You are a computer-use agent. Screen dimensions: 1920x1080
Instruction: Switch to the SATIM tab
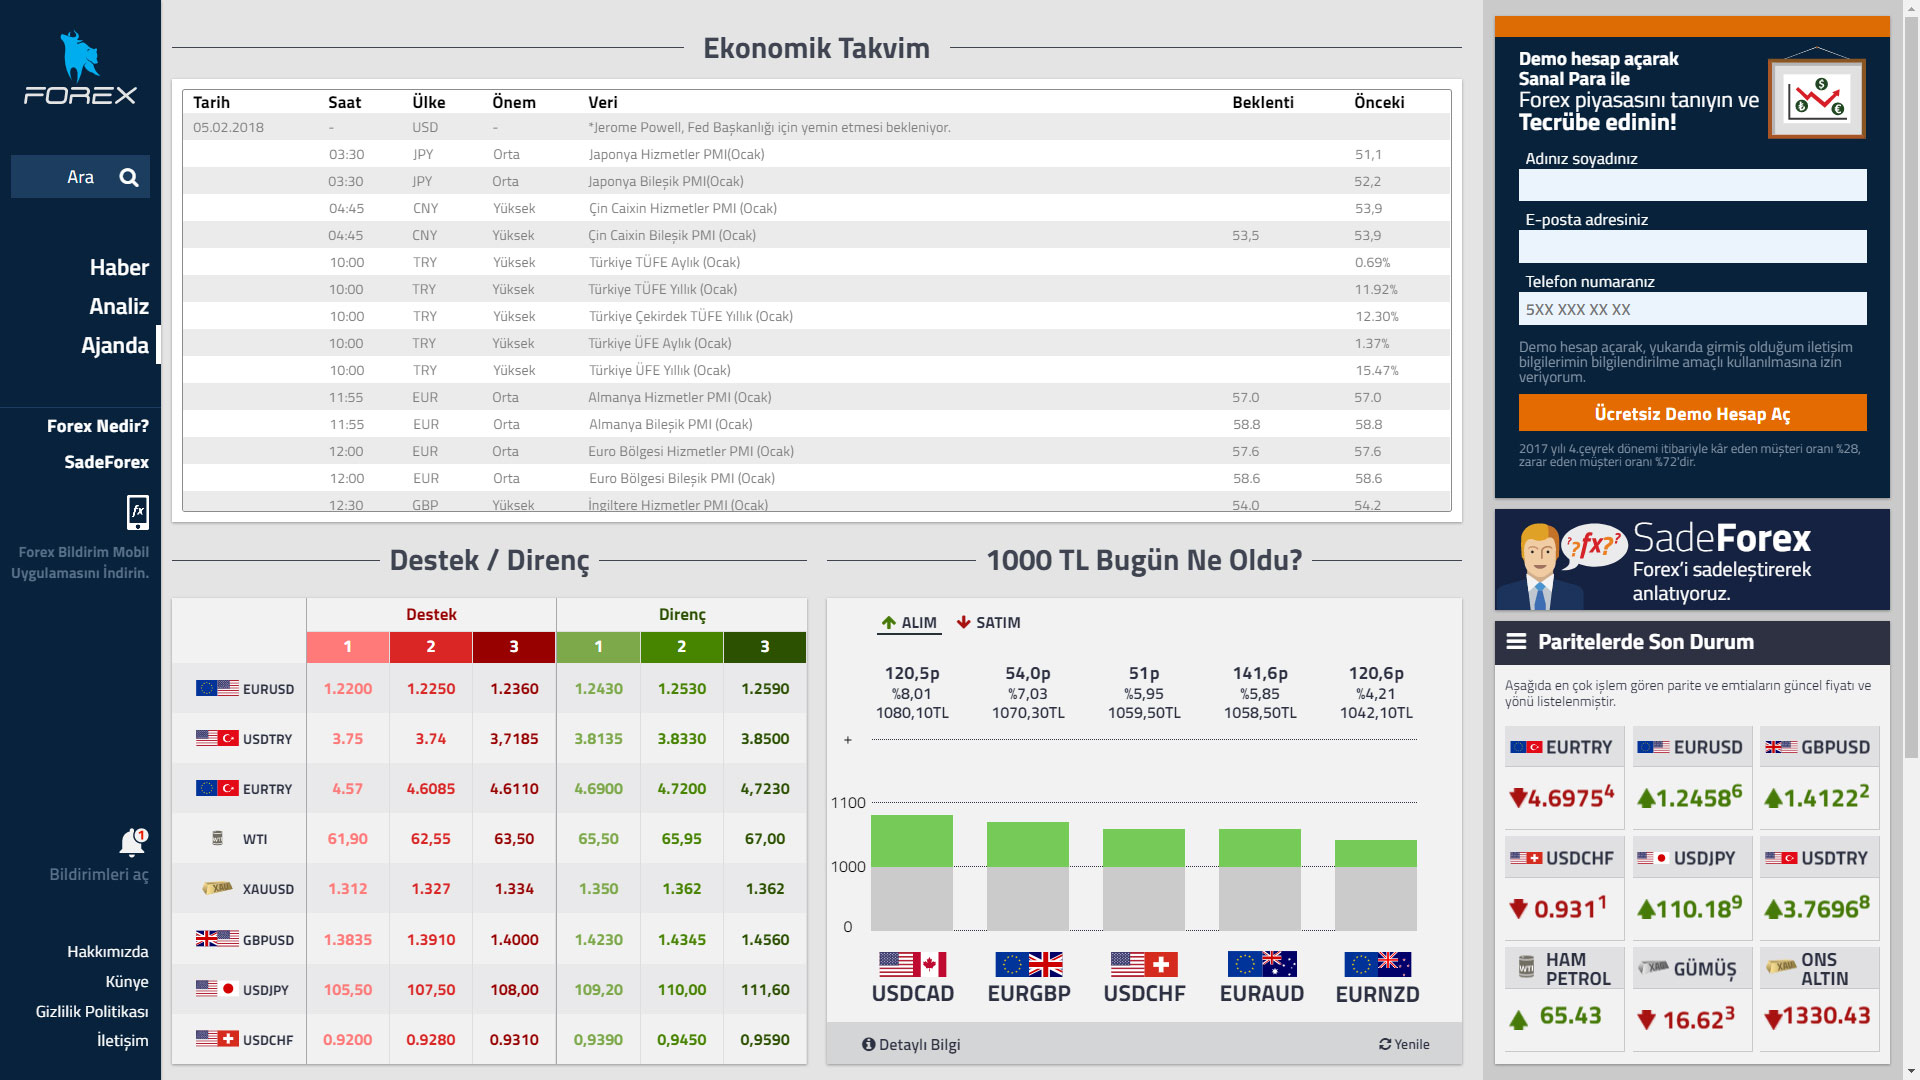[988, 623]
